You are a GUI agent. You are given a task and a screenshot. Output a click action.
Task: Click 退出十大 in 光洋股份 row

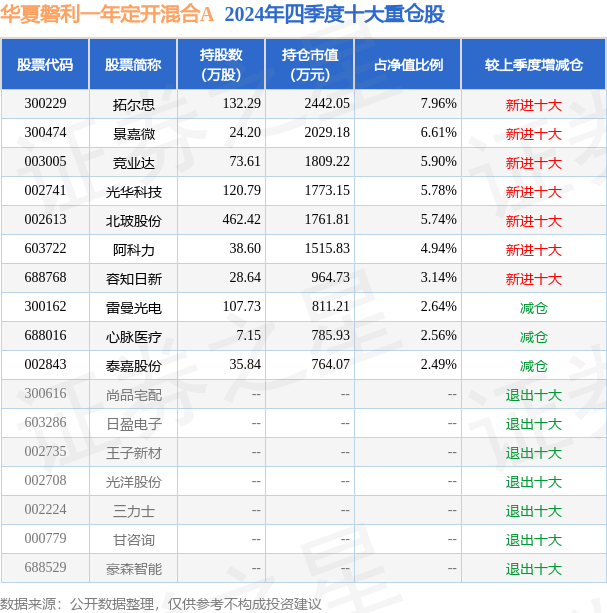534,481
